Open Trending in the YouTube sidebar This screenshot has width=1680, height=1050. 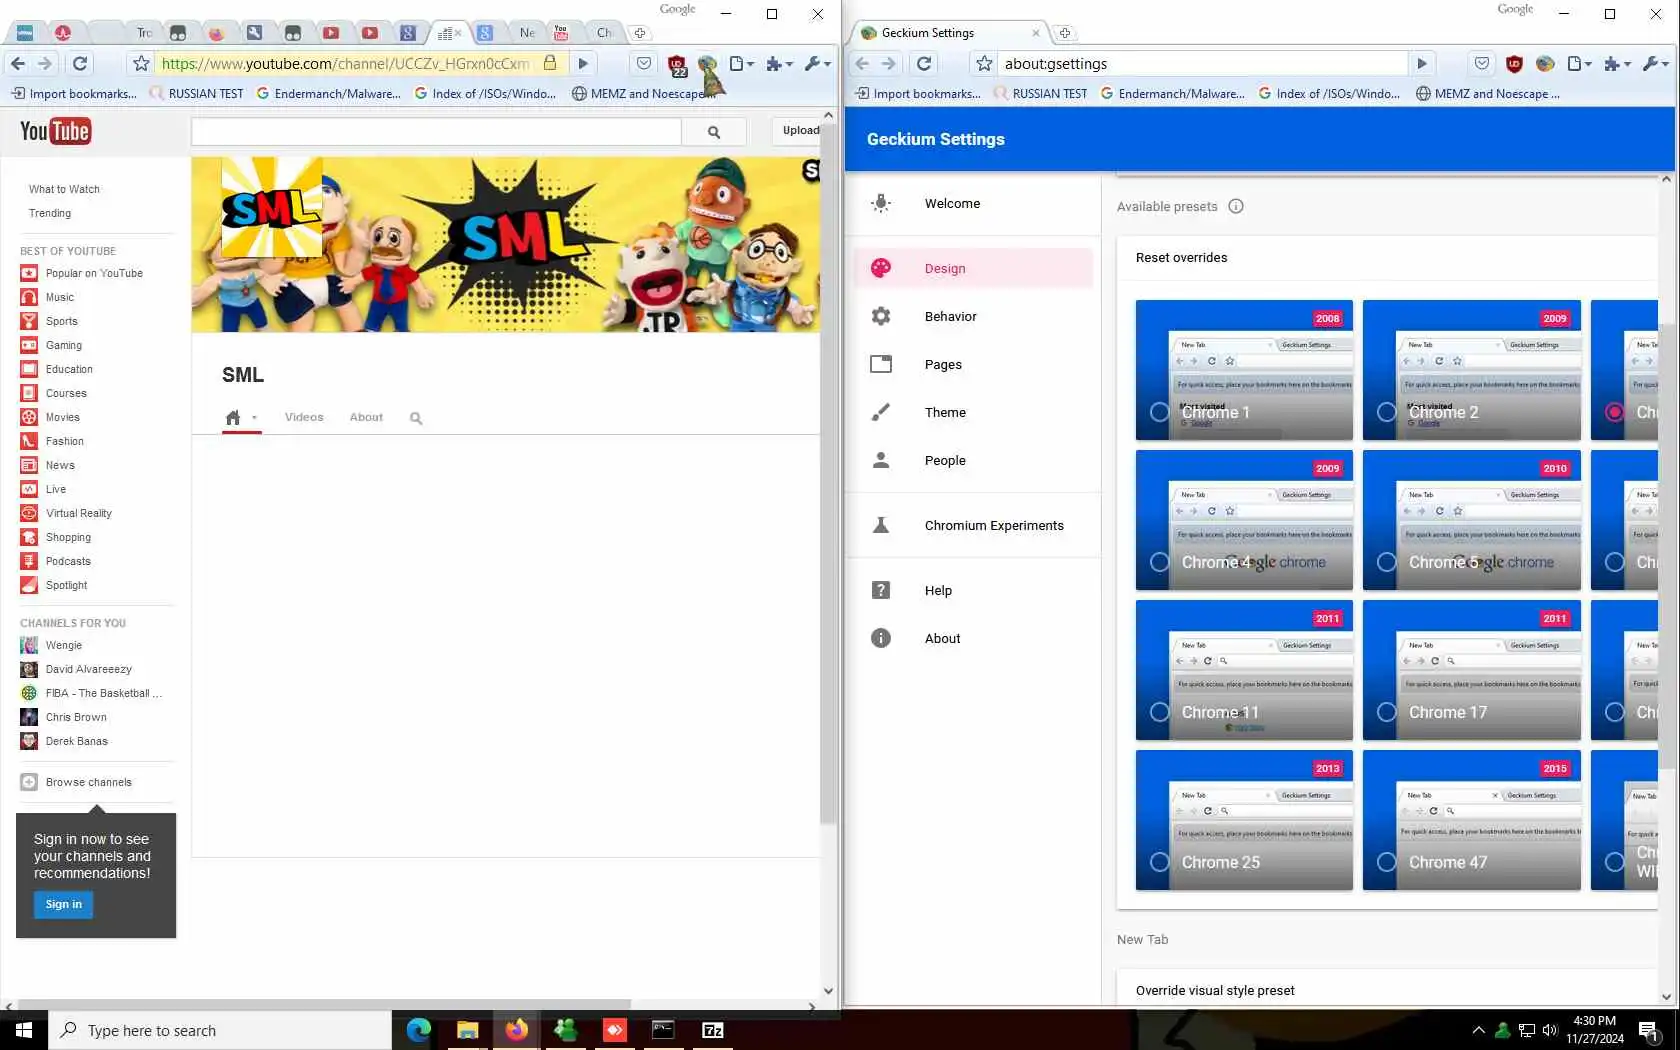50,213
